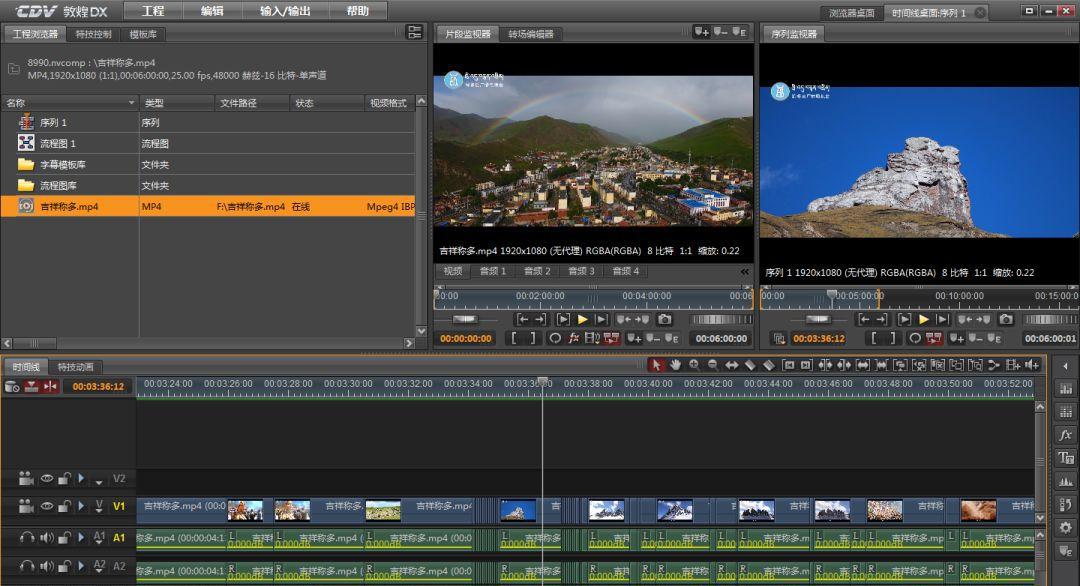This screenshot has height=586, width=1080.
Task: Toggle A1 headphone monitoring
Action: (x=26, y=537)
